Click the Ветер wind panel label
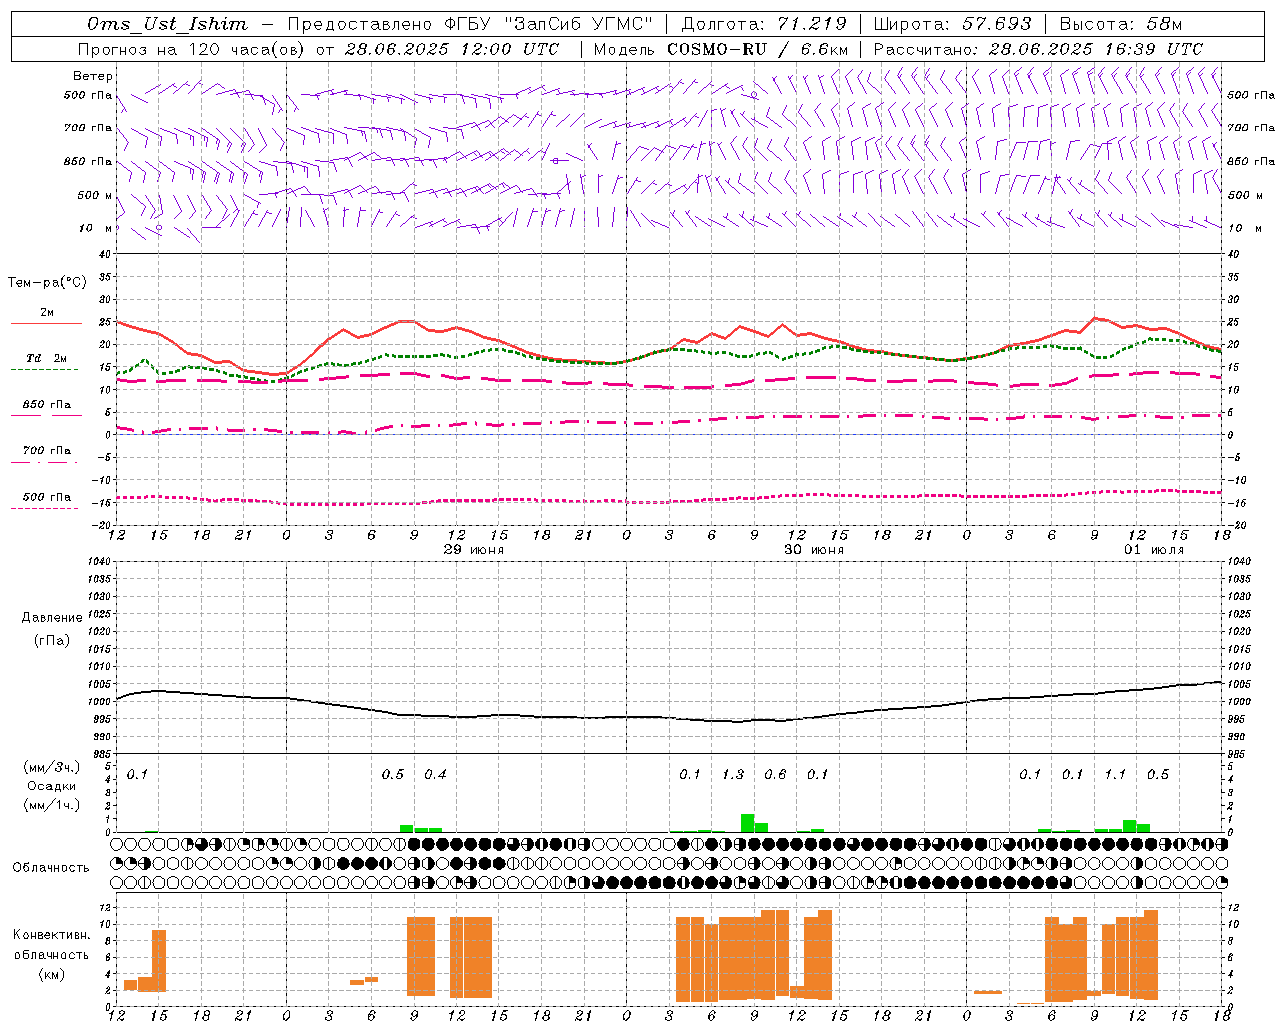 click(93, 76)
